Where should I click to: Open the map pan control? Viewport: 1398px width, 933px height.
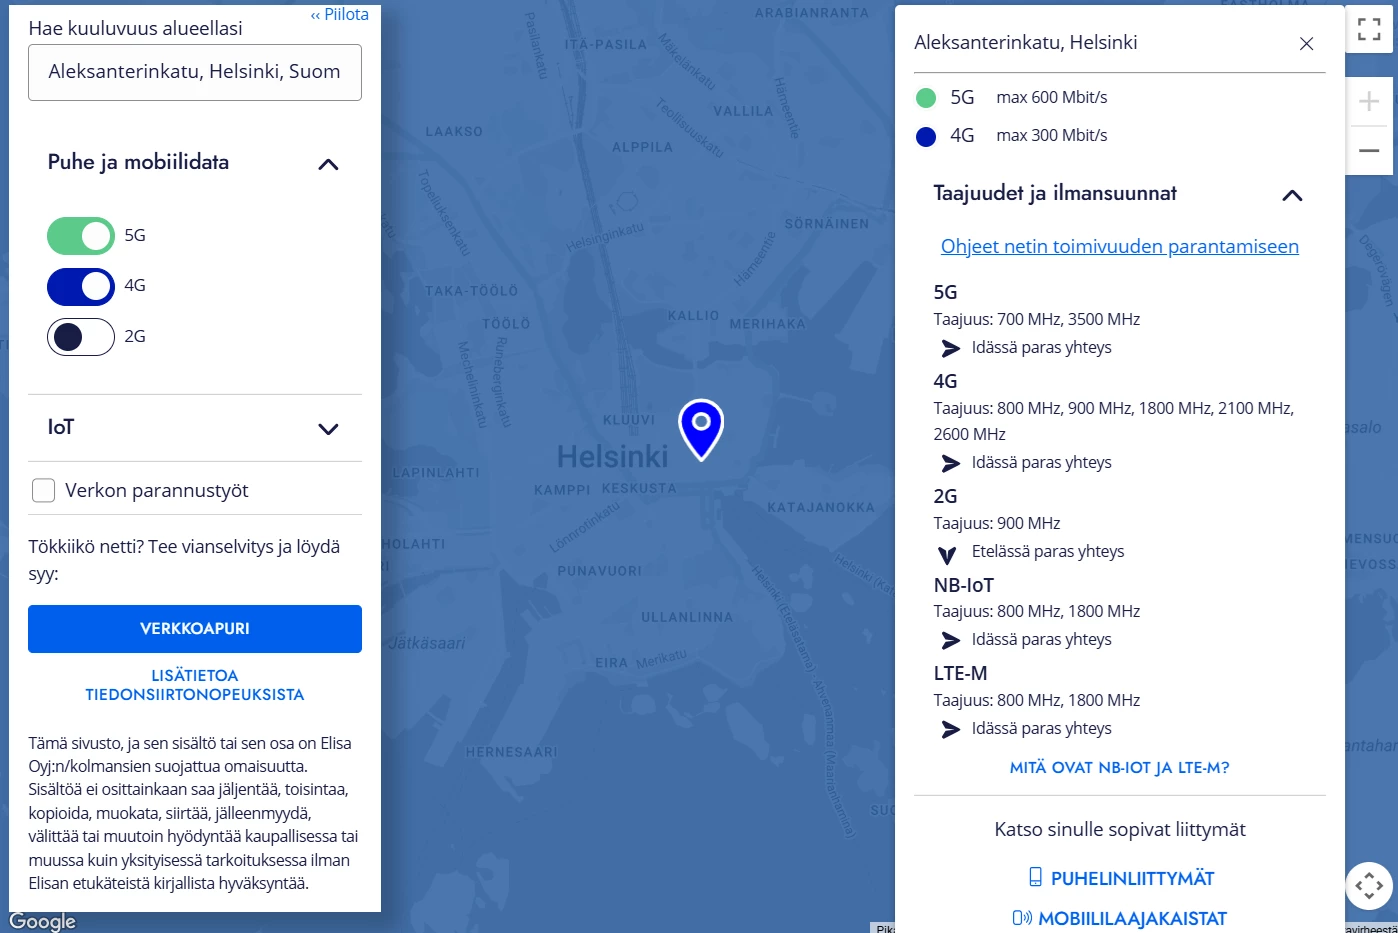click(x=1369, y=885)
